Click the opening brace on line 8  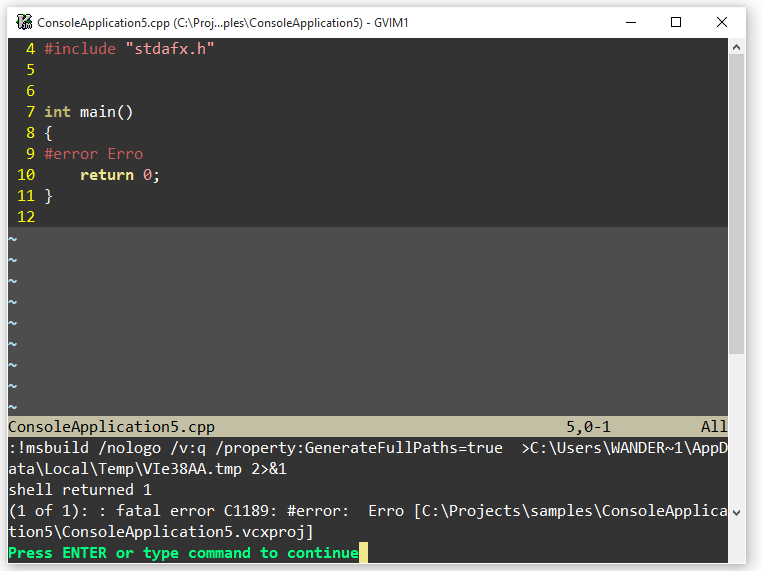point(48,133)
